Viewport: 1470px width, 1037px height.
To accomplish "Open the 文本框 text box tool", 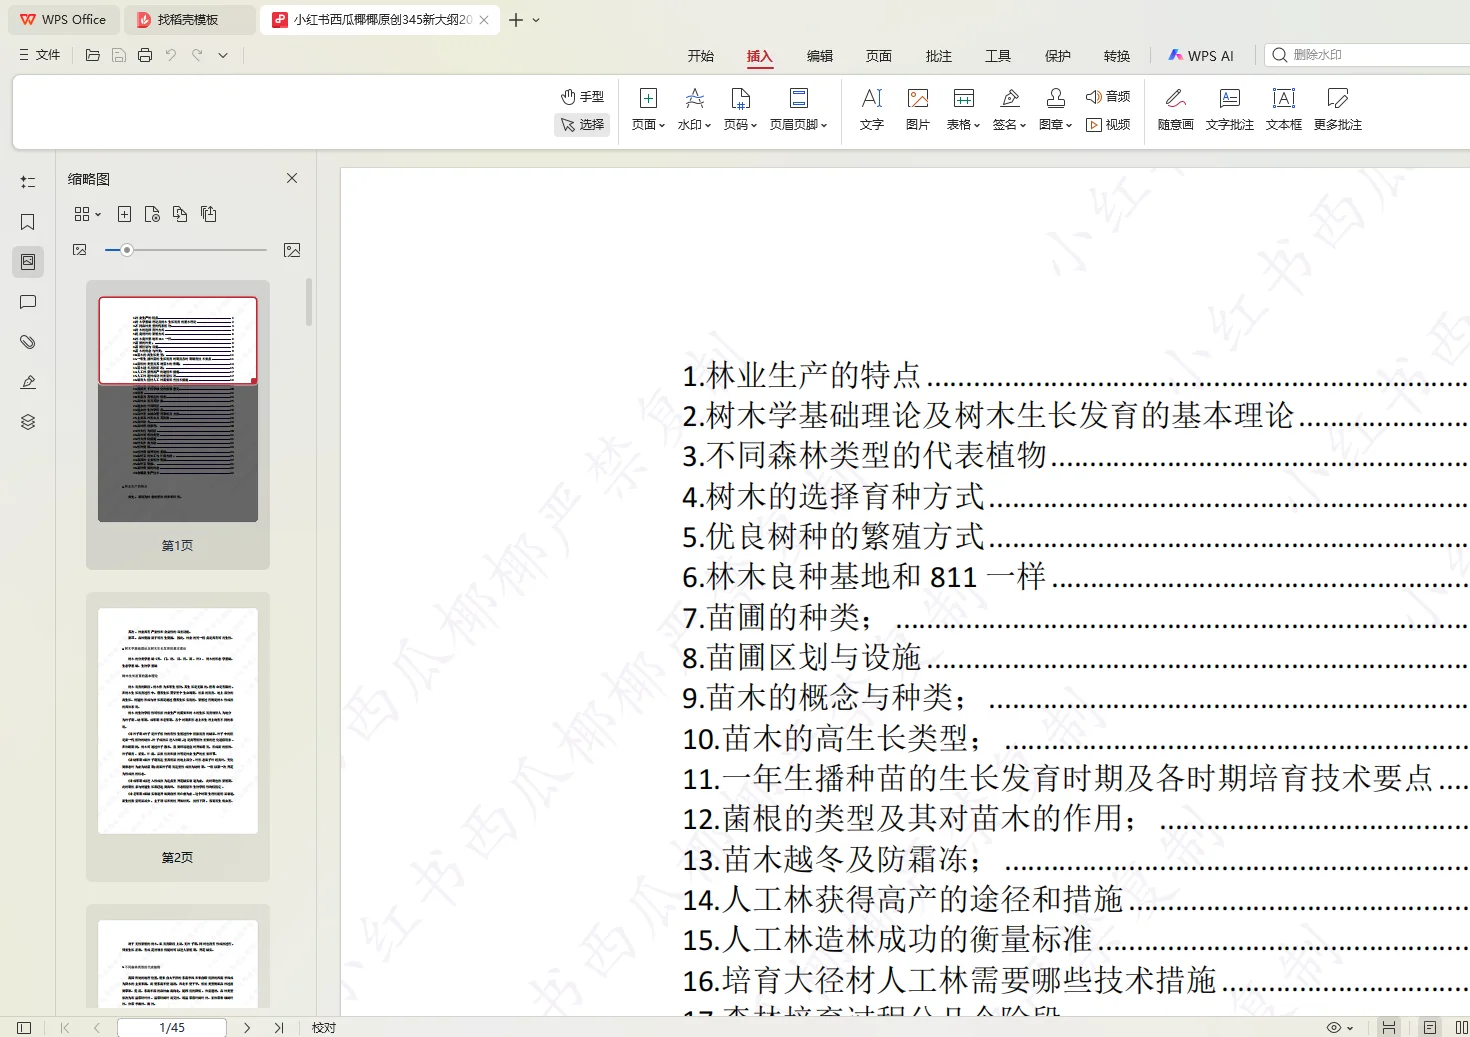I will pyautogui.click(x=1283, y=108).
